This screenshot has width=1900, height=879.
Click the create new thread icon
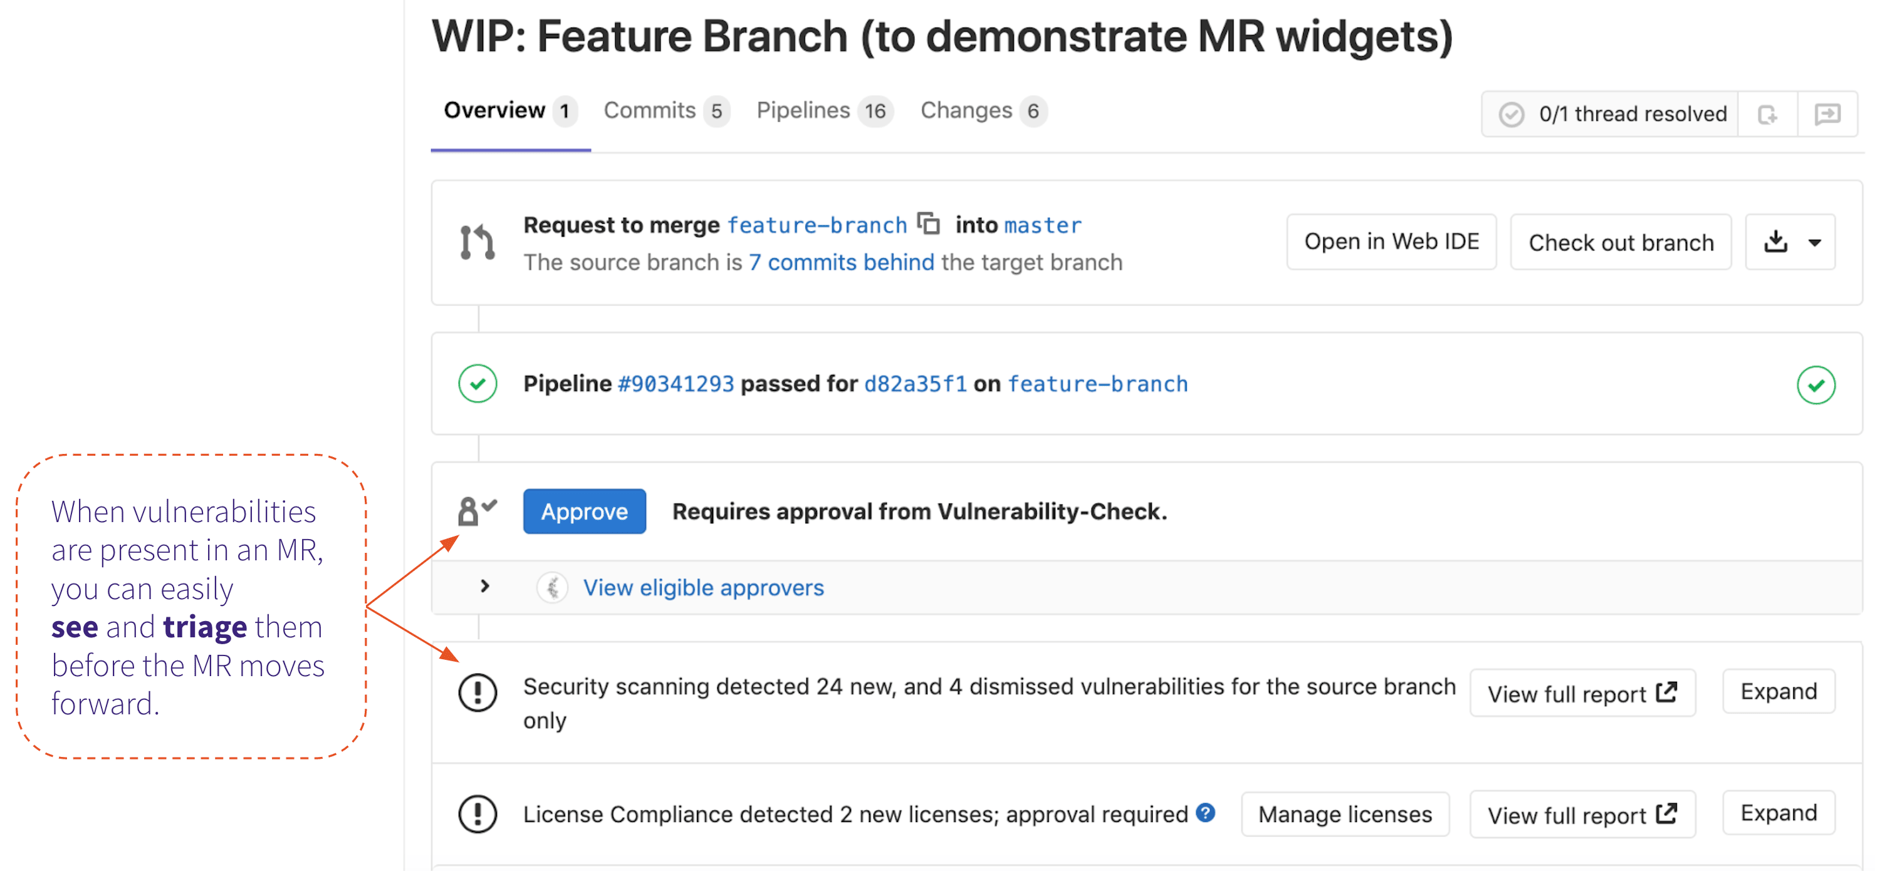click(1768, 113)
